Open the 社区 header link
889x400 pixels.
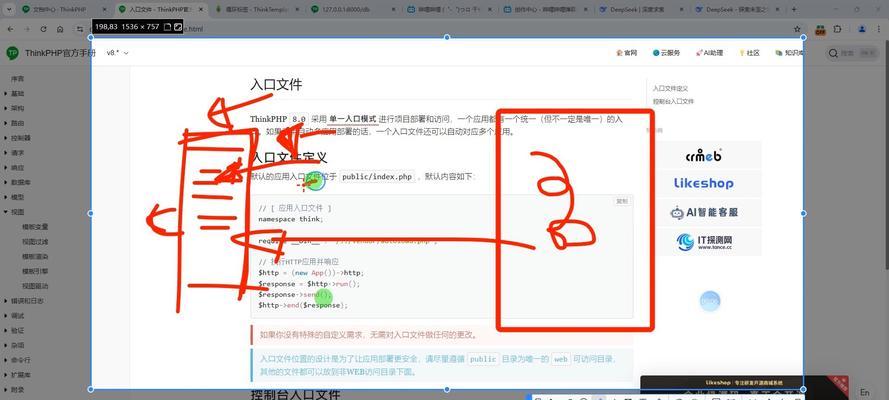(749, 53)
